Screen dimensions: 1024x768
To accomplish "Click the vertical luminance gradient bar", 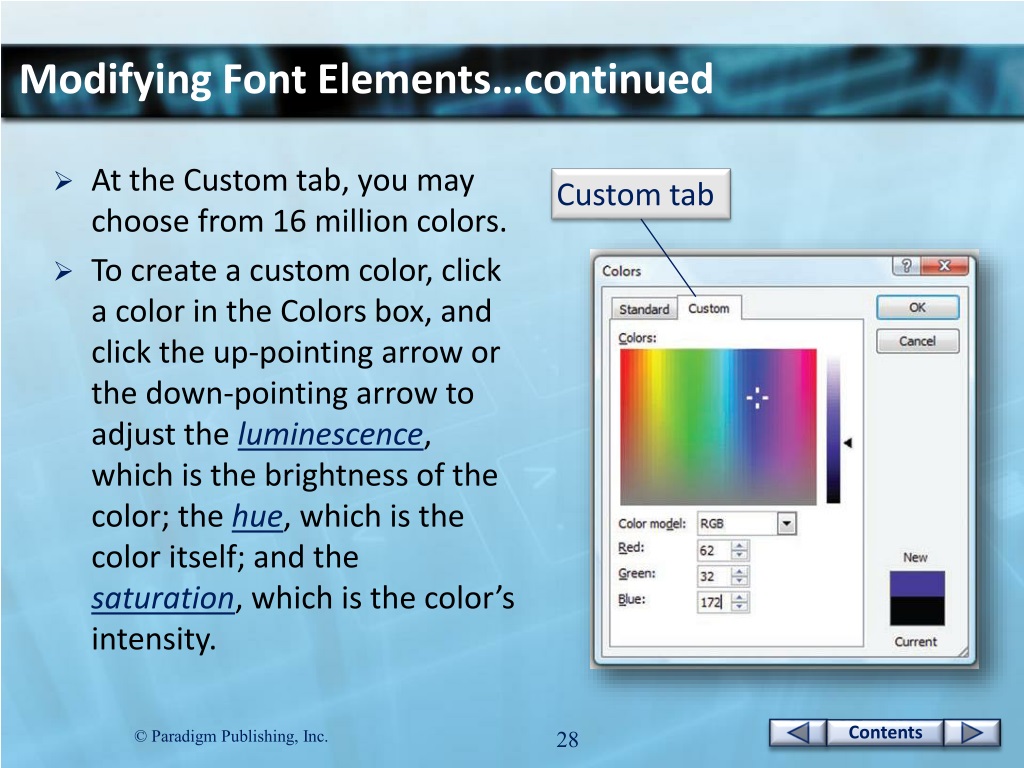I will pyautogui.click(x=833, y=430).
